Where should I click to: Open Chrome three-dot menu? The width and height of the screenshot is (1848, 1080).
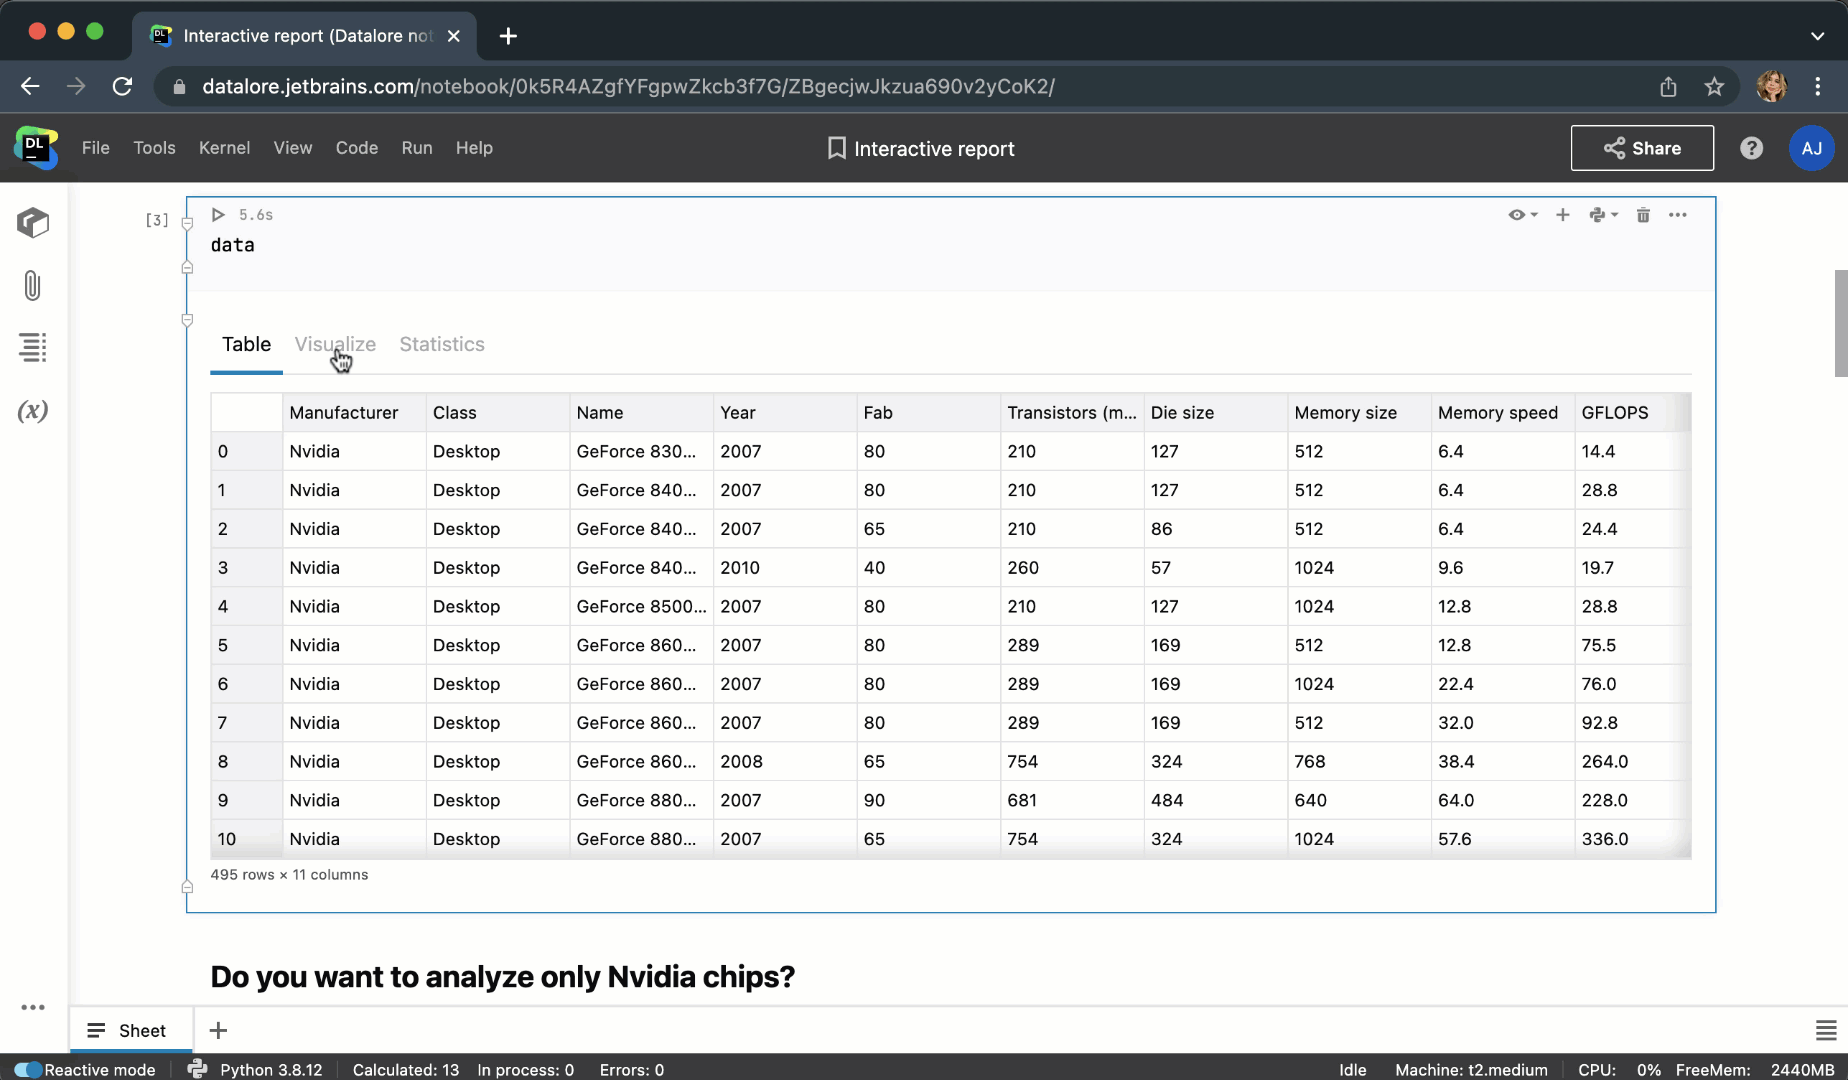1818,87
